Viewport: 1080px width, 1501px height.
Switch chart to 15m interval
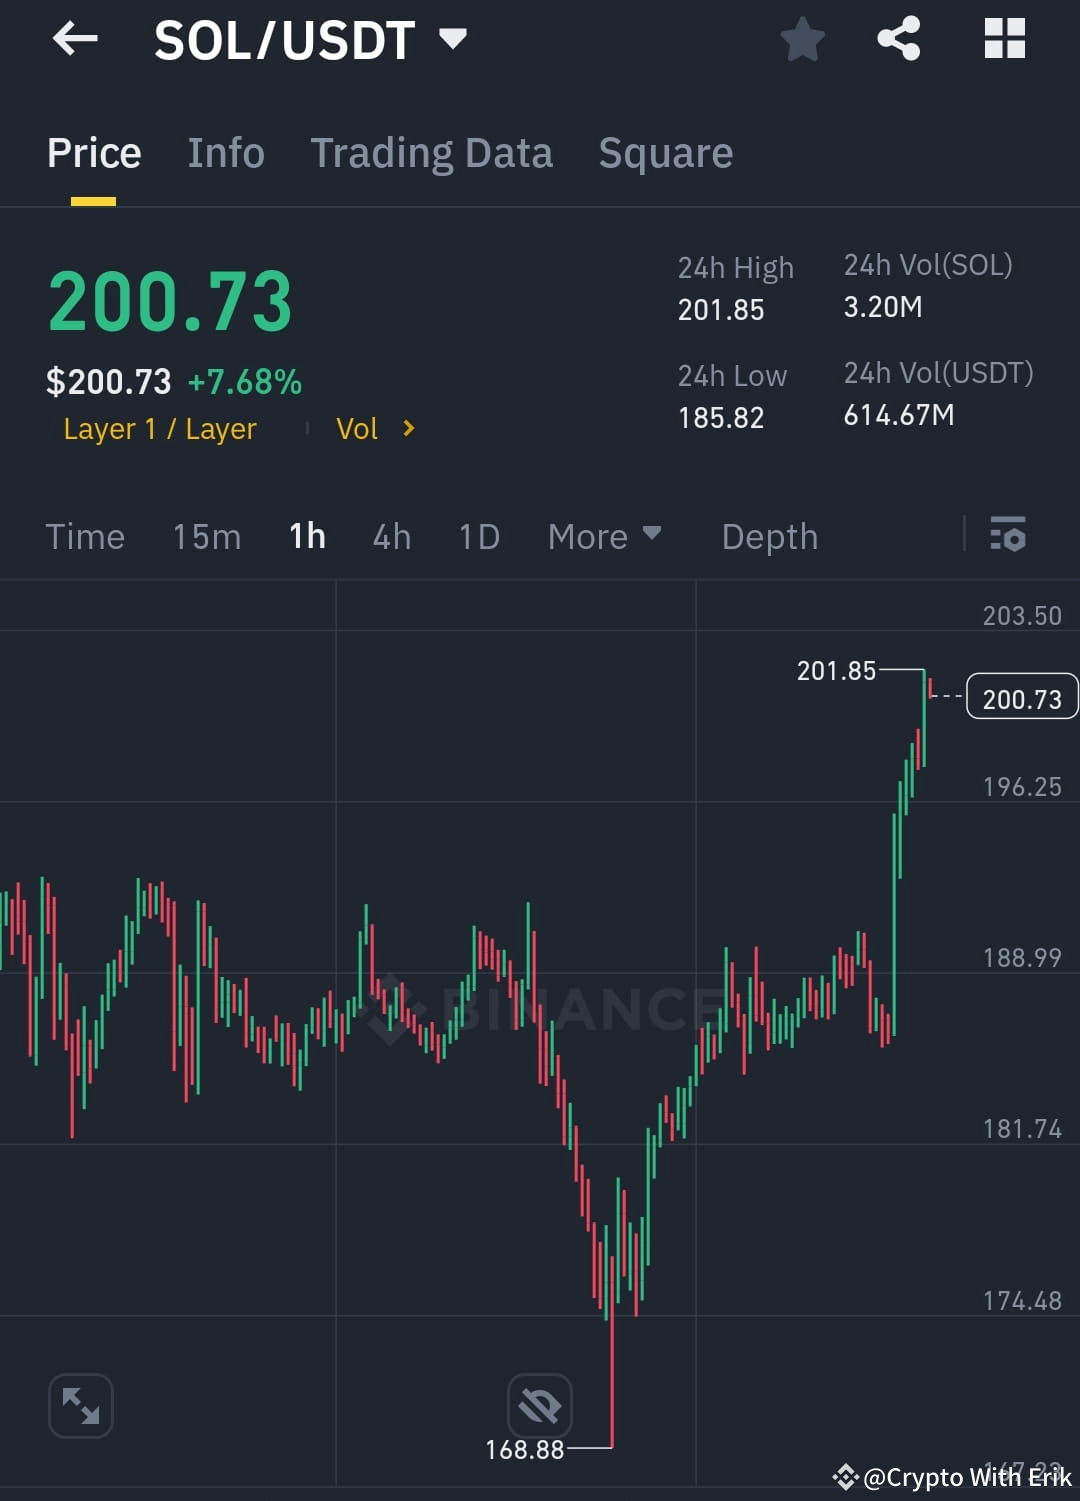(206, 536)
